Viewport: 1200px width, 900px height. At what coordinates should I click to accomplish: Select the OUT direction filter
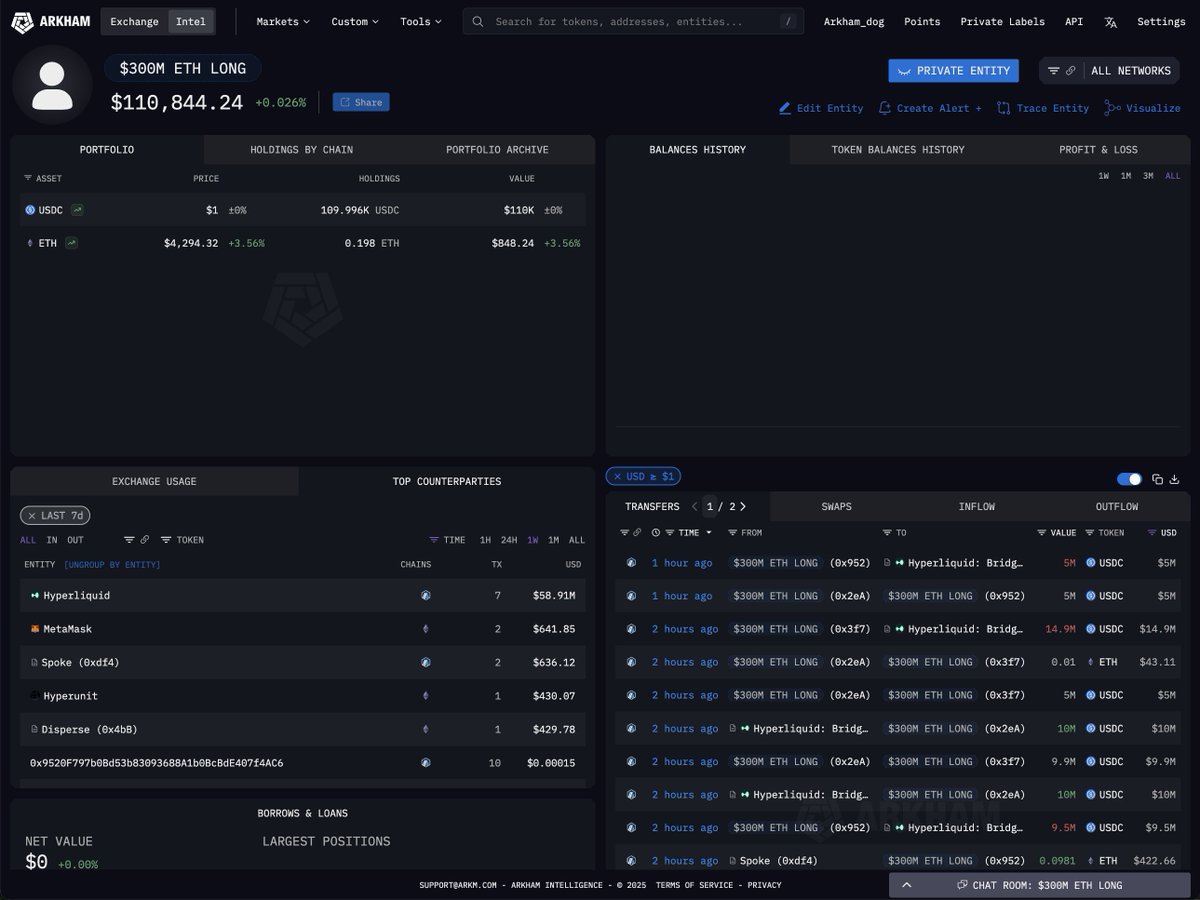[x=76, y=540]
